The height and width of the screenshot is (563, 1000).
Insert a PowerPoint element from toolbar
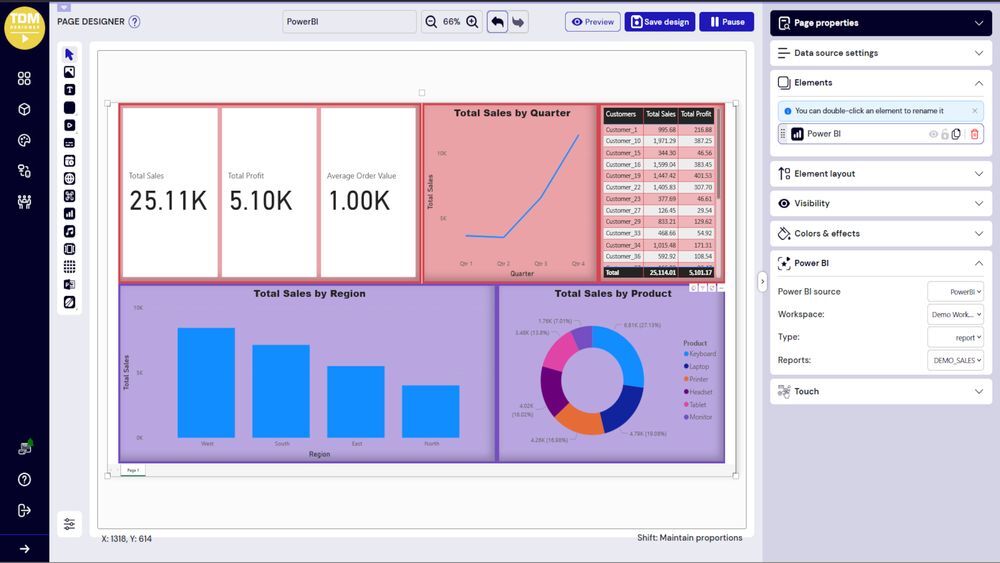(x=70, y=284)
